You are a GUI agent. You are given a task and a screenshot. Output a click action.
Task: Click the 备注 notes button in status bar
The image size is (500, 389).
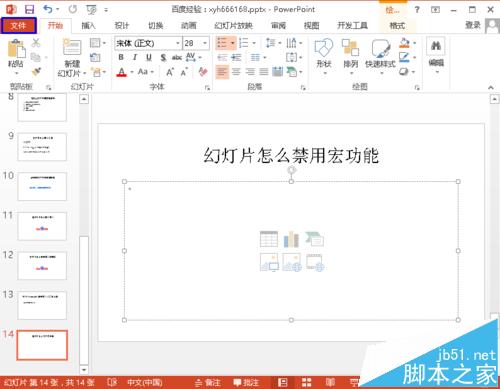coord(208,383)
